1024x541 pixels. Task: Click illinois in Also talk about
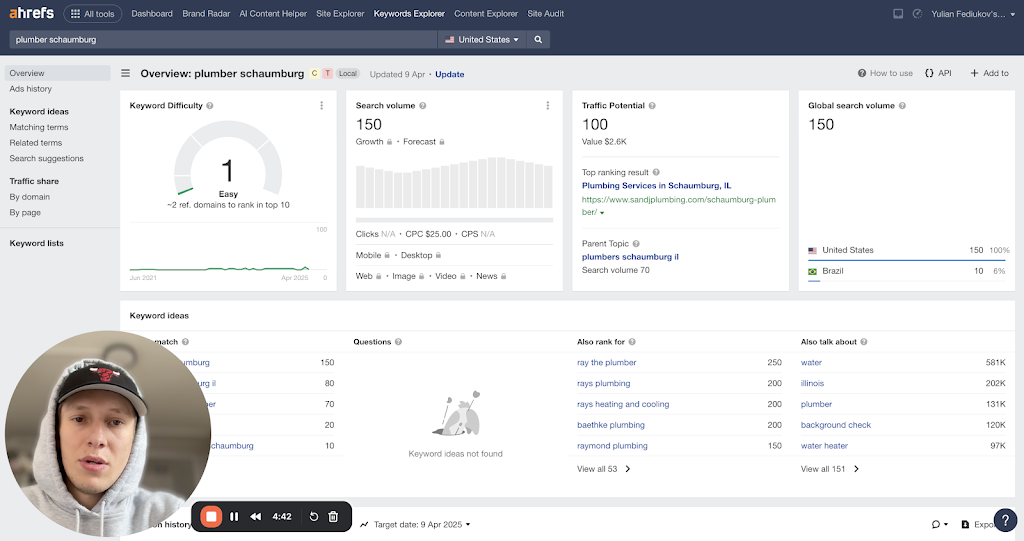click(x=812, y=384)
